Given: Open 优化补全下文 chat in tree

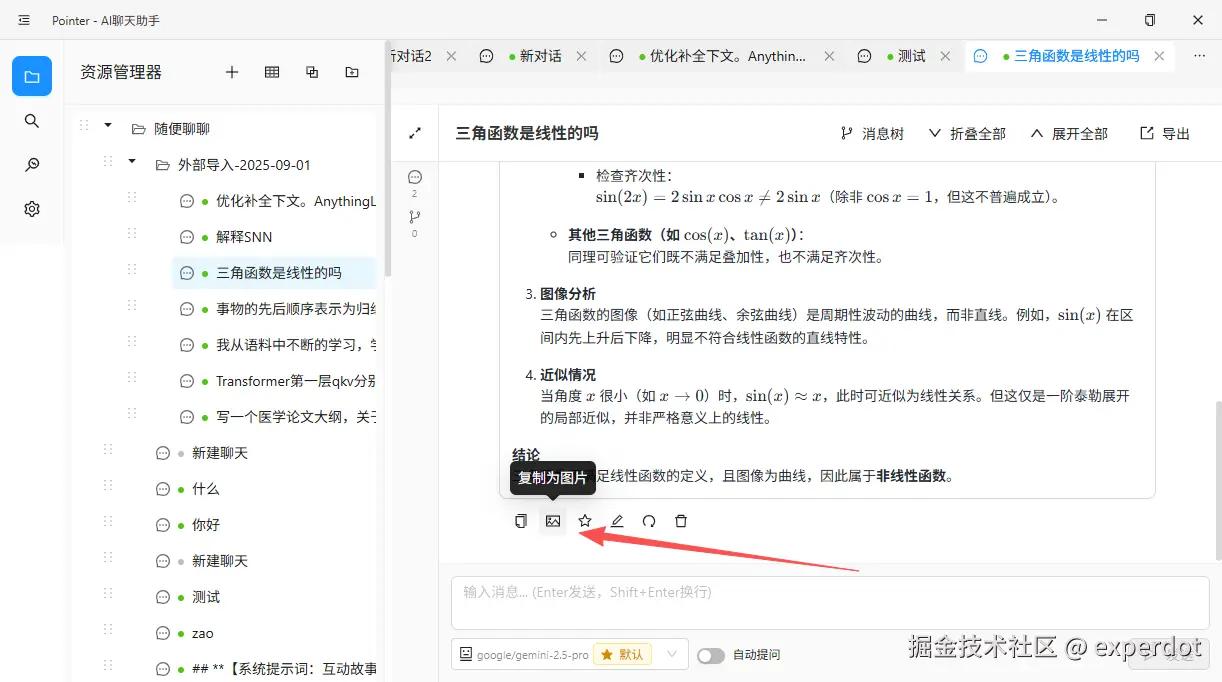Looking at the screenshot, I should [274, 201].
